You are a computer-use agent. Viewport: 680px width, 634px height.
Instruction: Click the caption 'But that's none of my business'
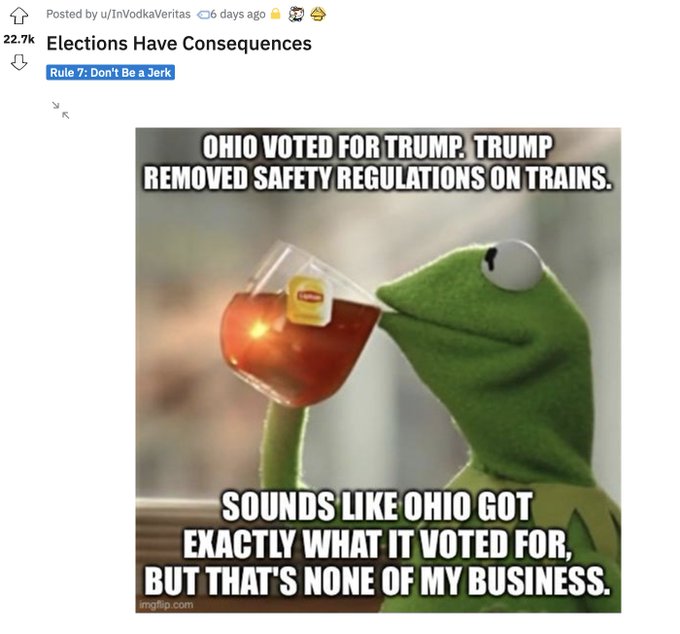[x=376, y=581]
